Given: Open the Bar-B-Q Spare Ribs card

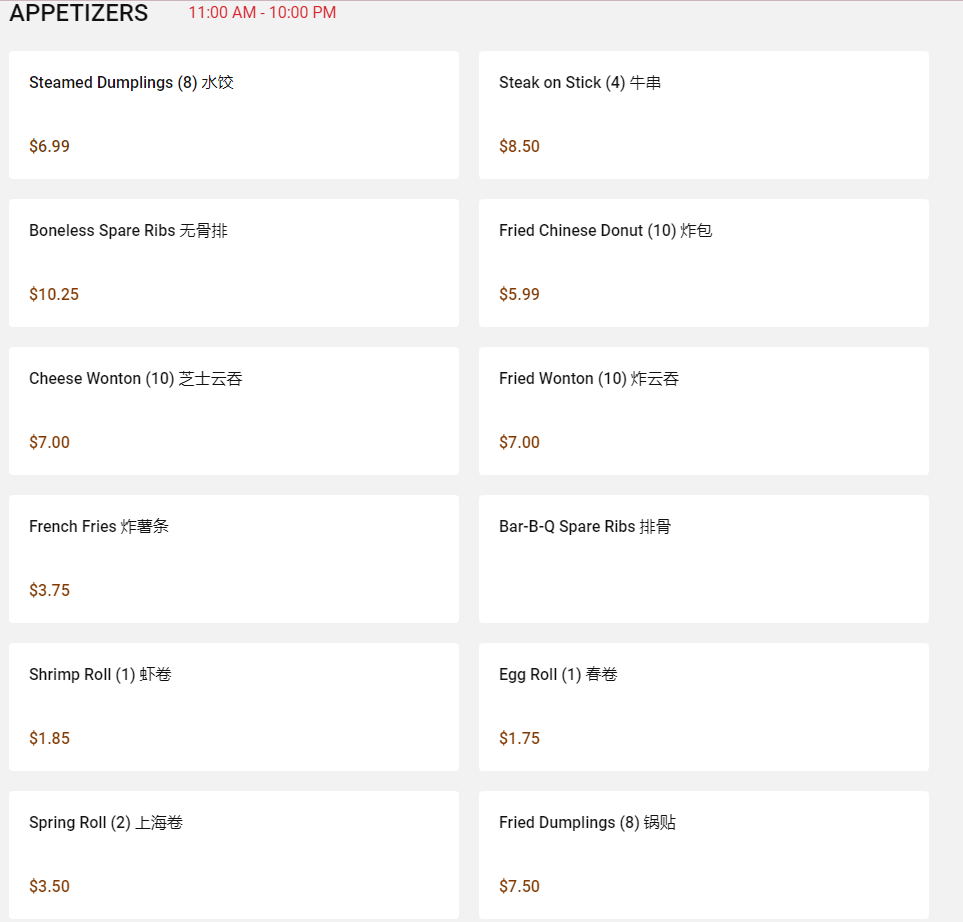Looking at the screenshot, I should (x=703, y=559).
